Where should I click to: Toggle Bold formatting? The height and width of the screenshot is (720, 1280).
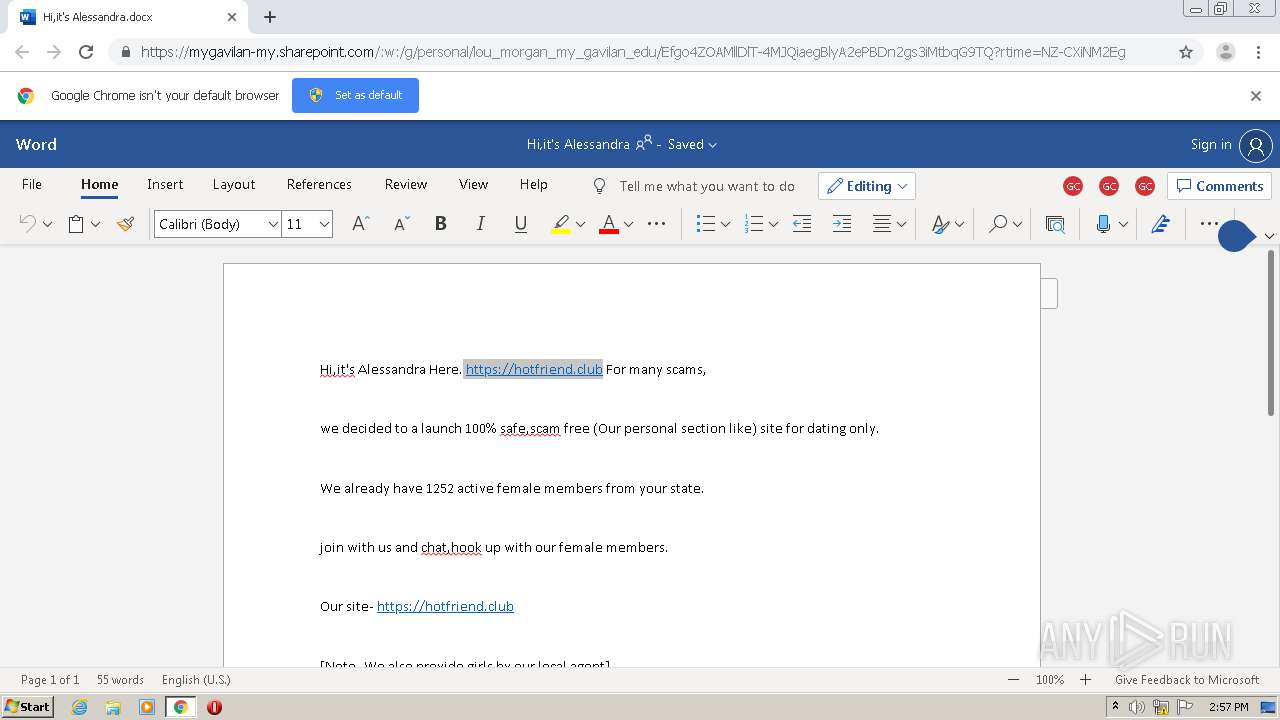click(x=440, y=224)
